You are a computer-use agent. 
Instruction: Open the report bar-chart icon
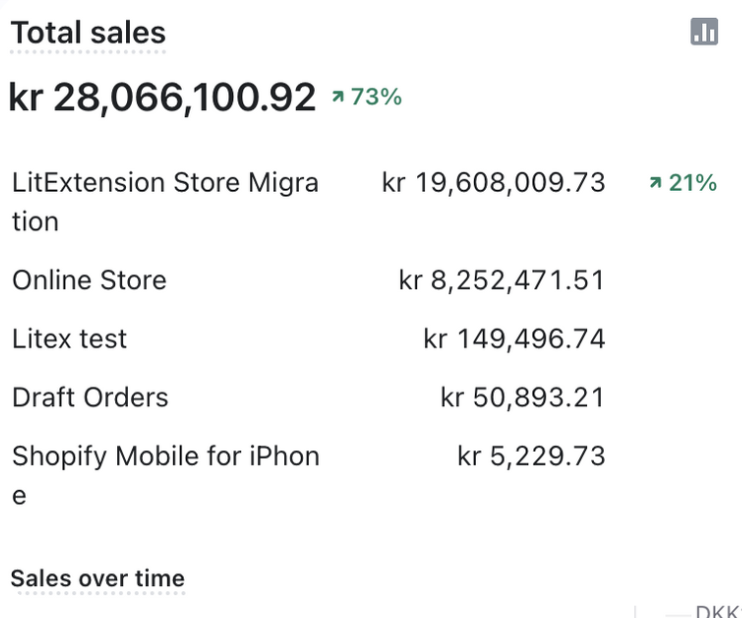point(704,32)
